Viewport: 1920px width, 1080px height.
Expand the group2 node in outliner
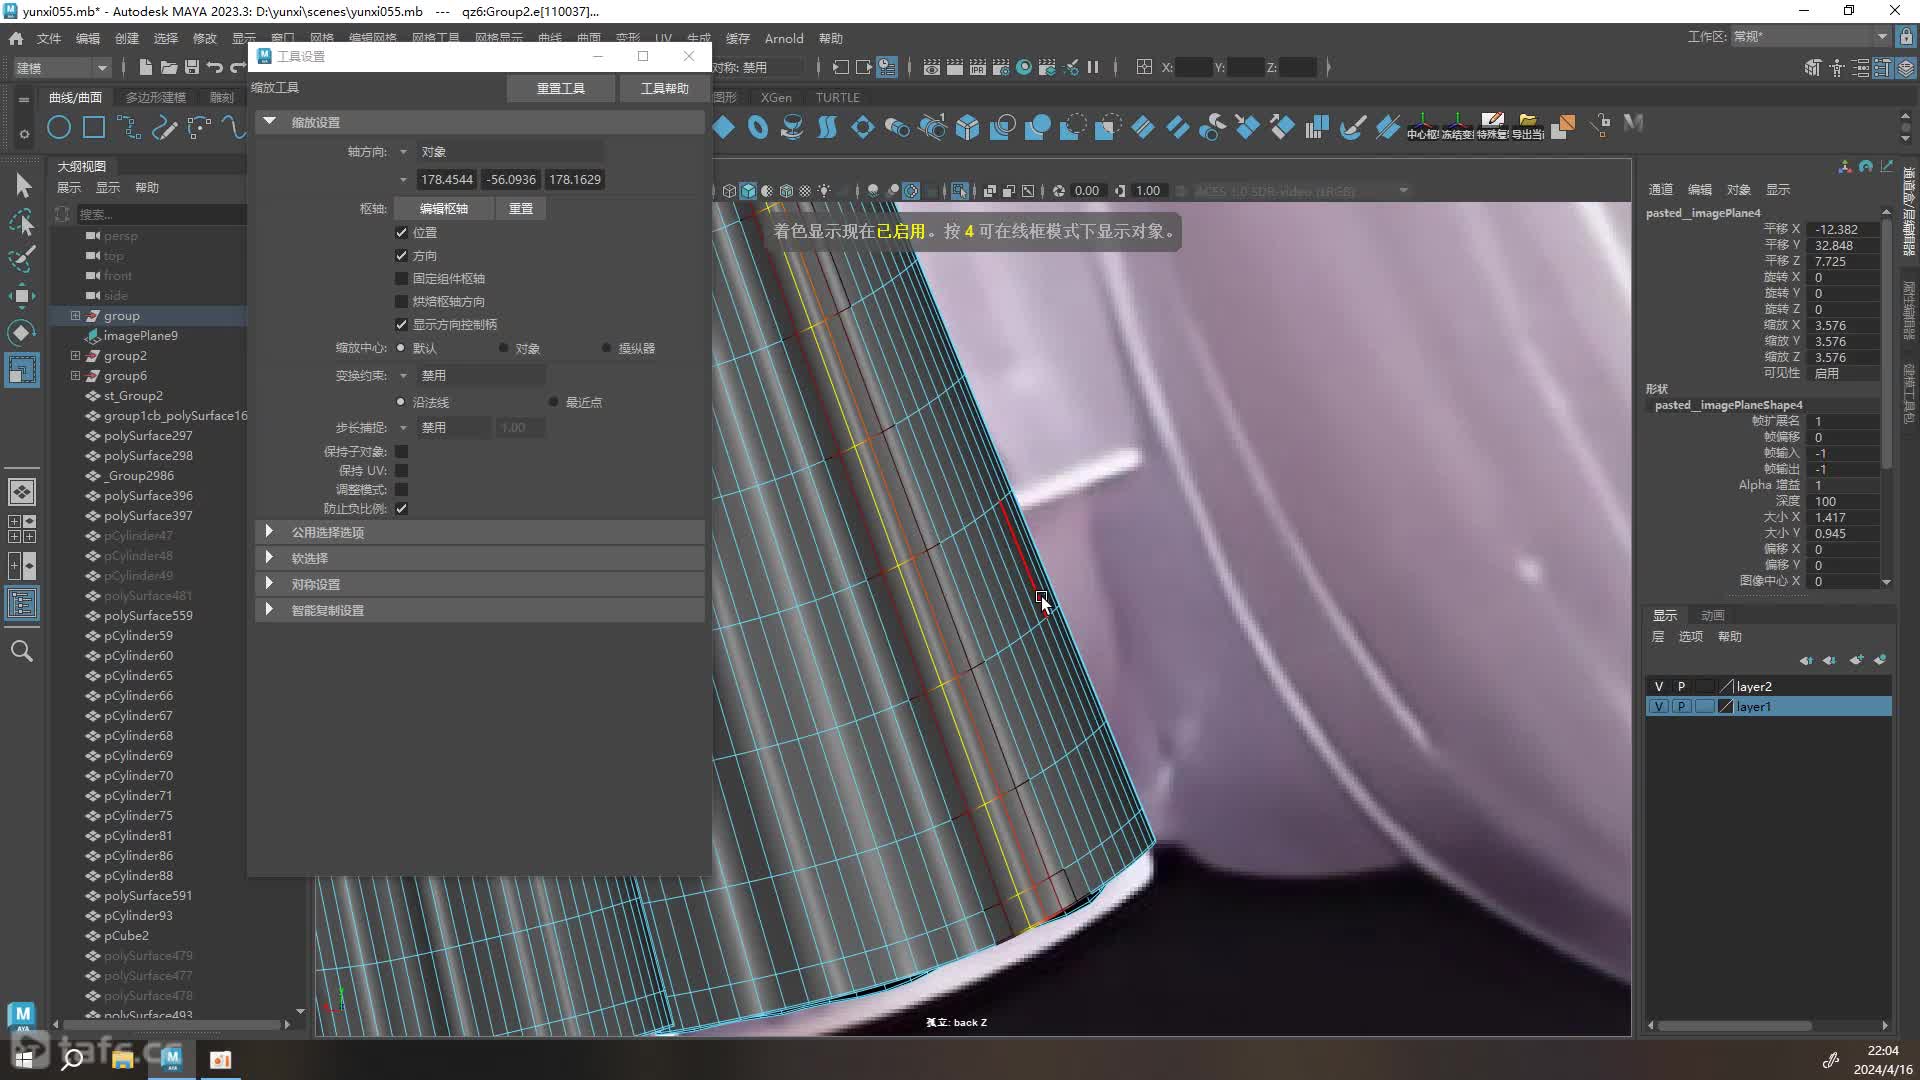(x=75, y=355)
